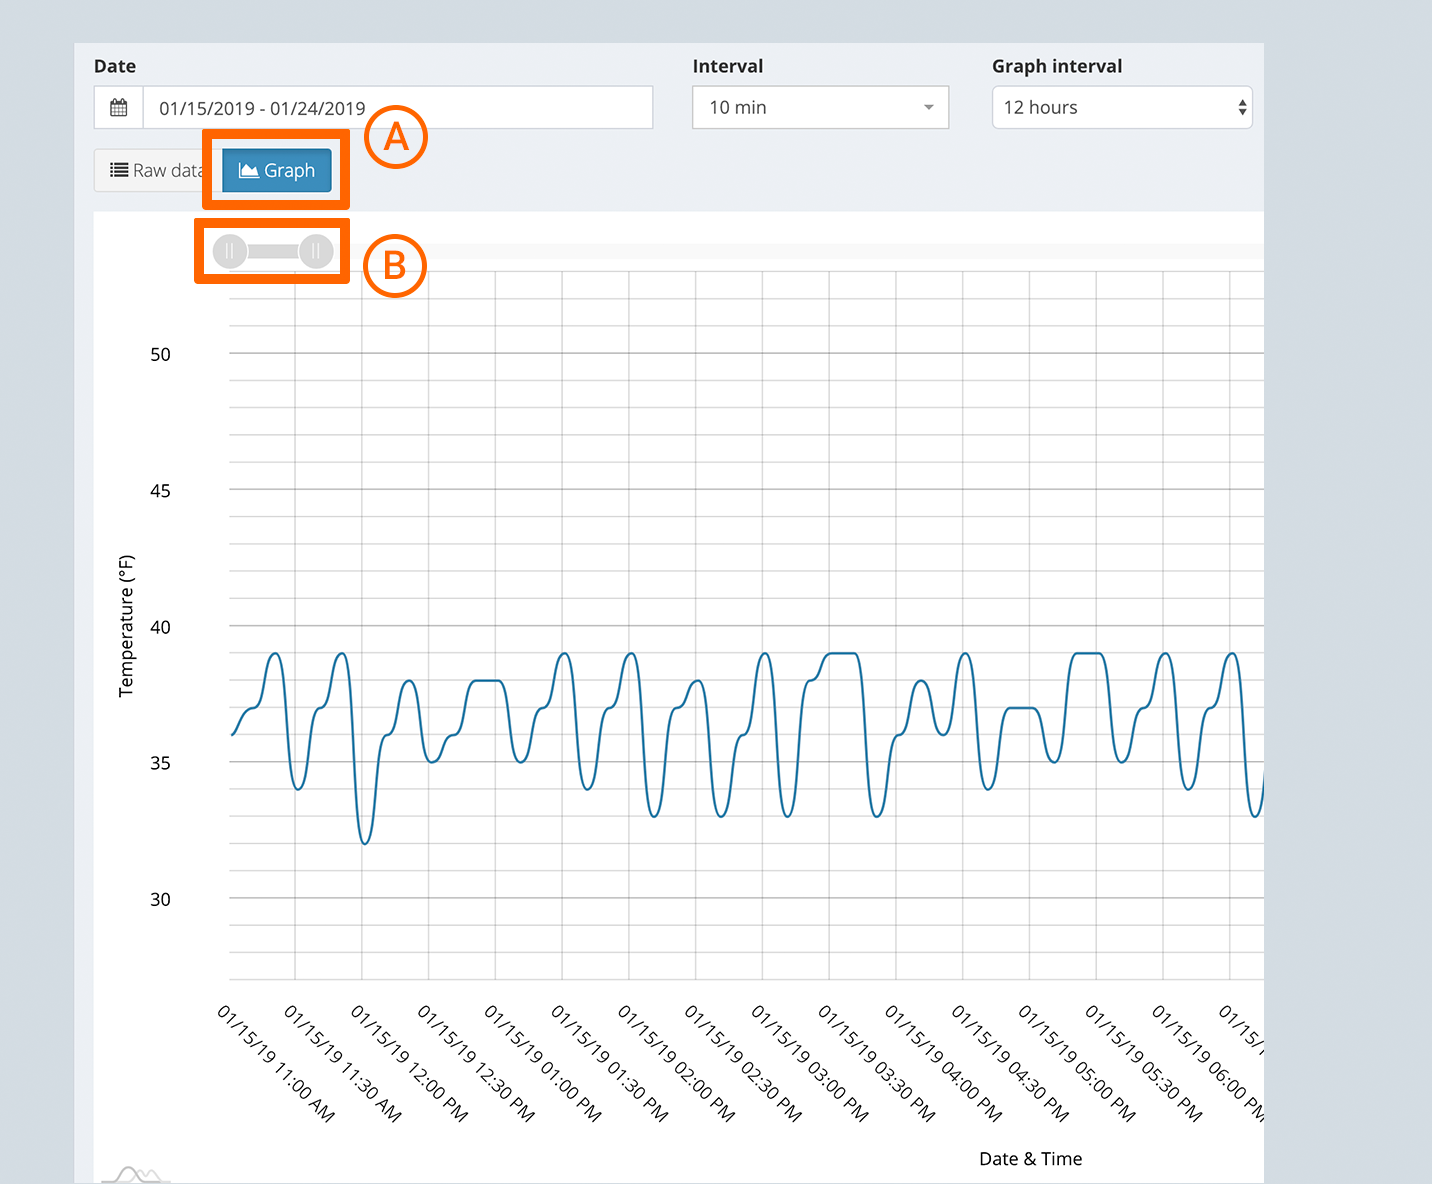Click the mini chart icon below the graph
This screenshot has height=1184, width=1432.
[x=136, y=1174]
